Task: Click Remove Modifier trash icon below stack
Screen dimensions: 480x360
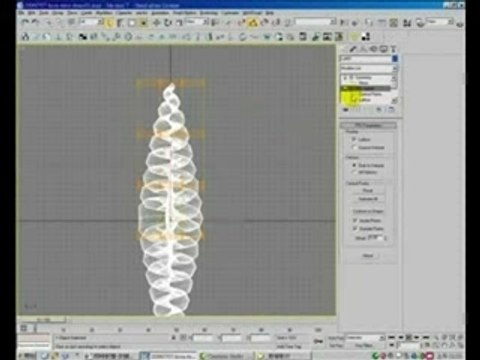Action: pos(379,110)
